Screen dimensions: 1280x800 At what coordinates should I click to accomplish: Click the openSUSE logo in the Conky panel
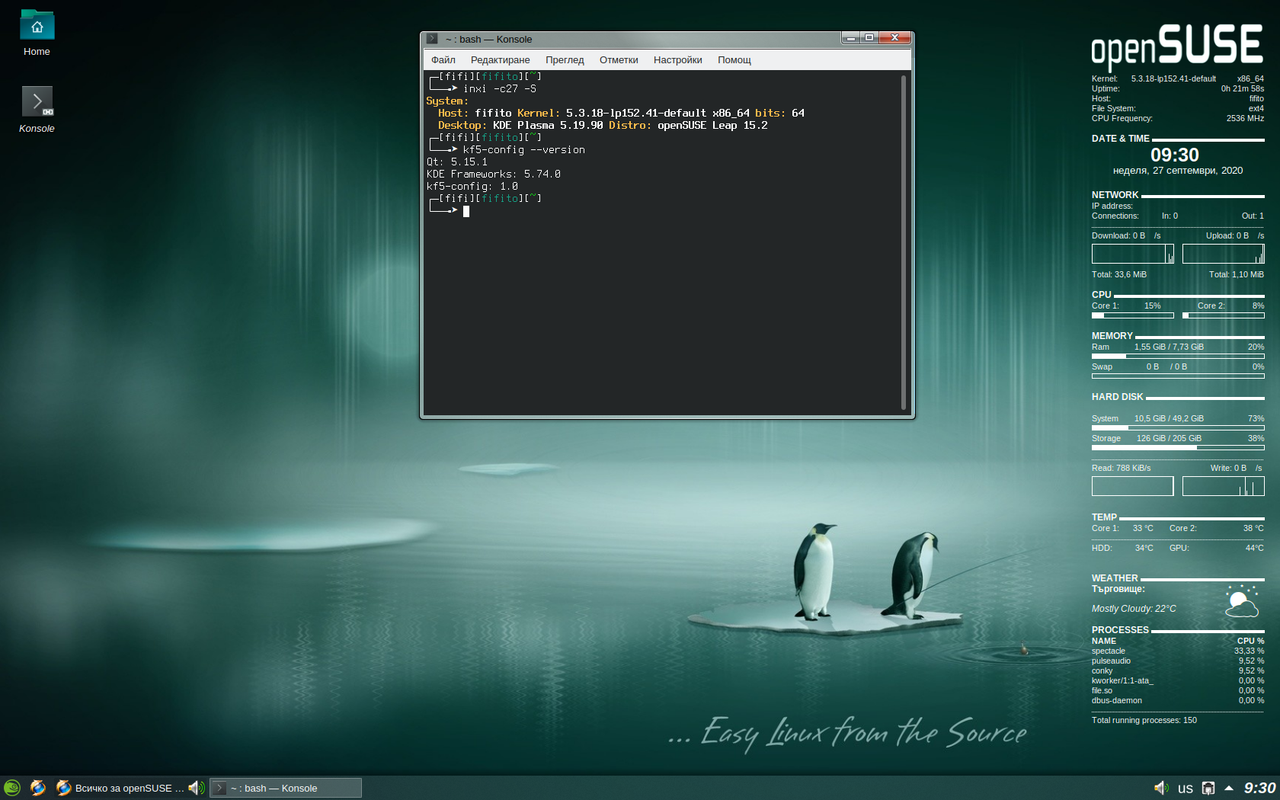coord(1177,47)
